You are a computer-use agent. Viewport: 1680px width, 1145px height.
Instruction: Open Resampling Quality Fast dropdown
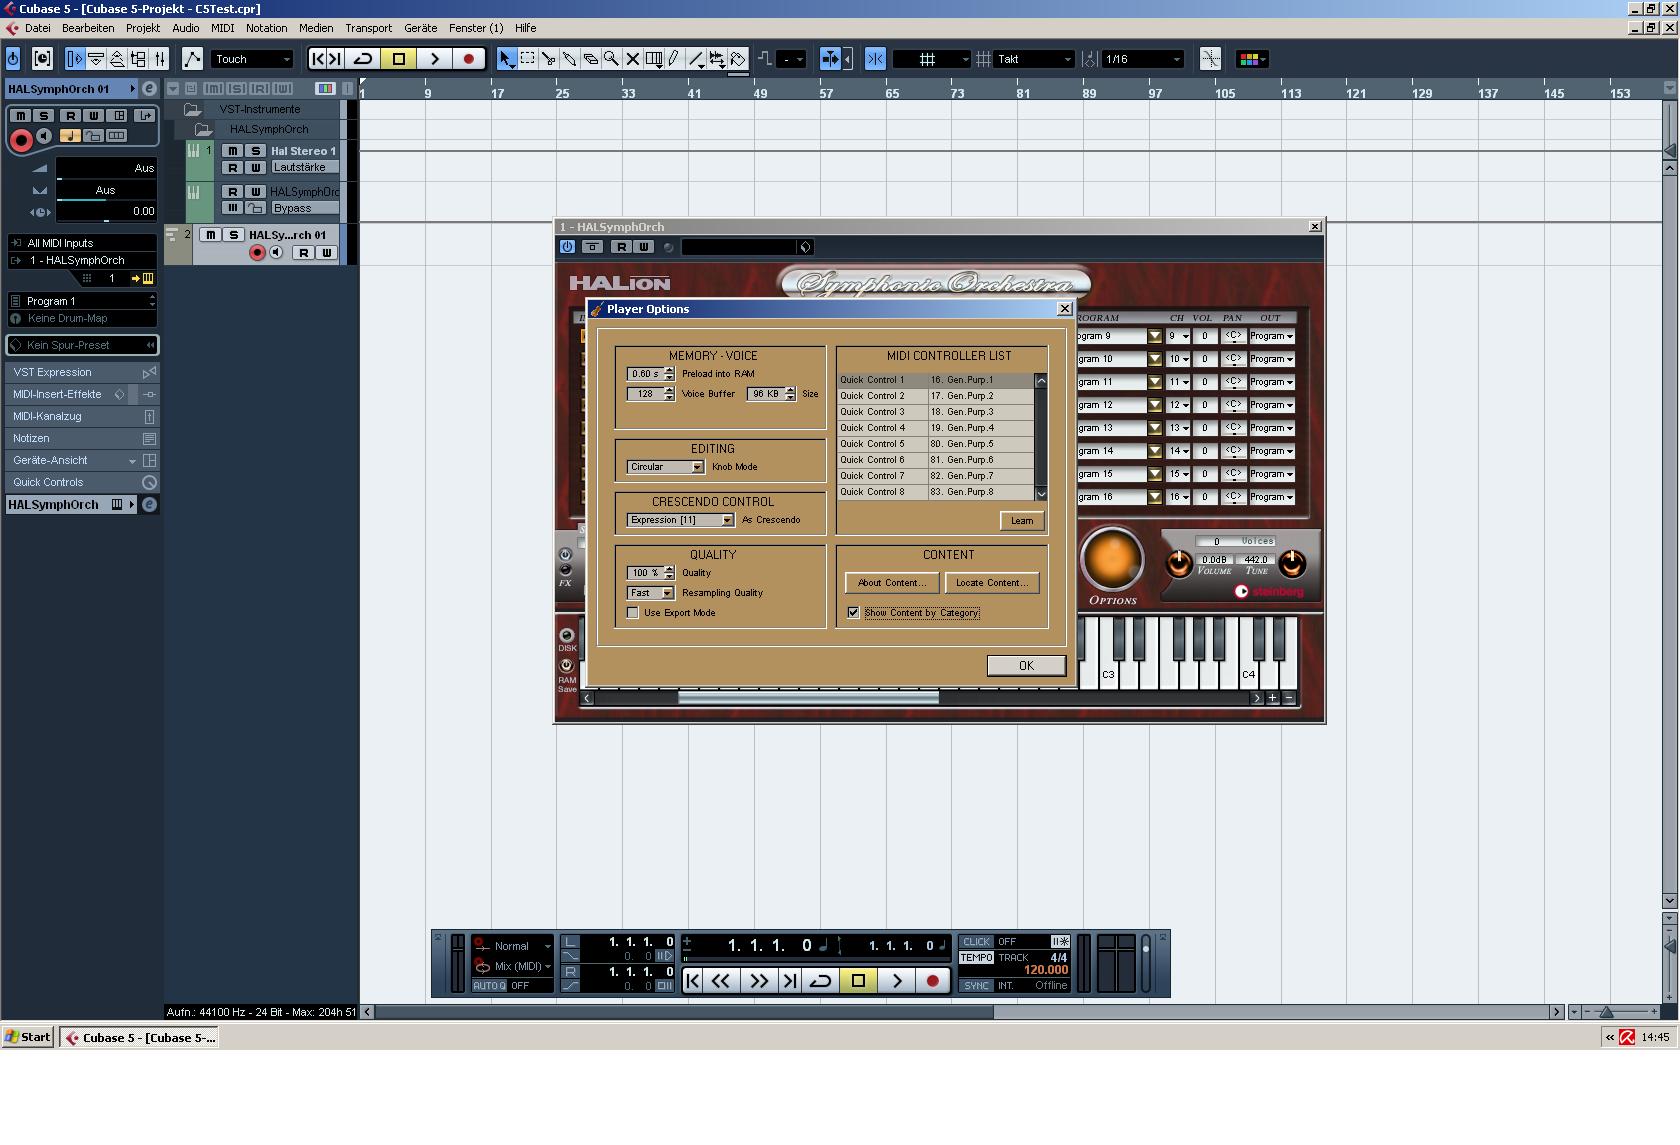[x=651, y=593]
